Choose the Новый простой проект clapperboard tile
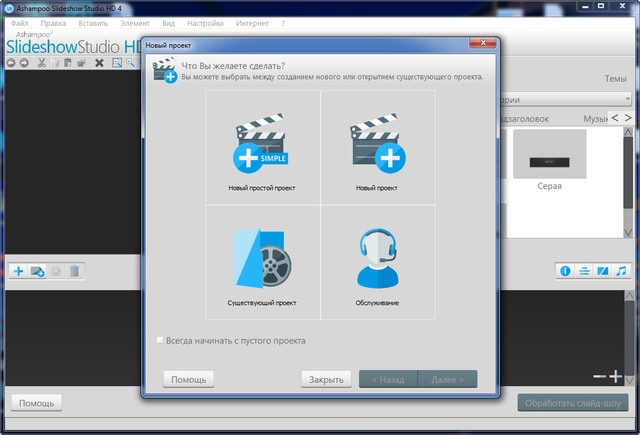The width and height of the screenshot is (640, 435). [263, 147]
